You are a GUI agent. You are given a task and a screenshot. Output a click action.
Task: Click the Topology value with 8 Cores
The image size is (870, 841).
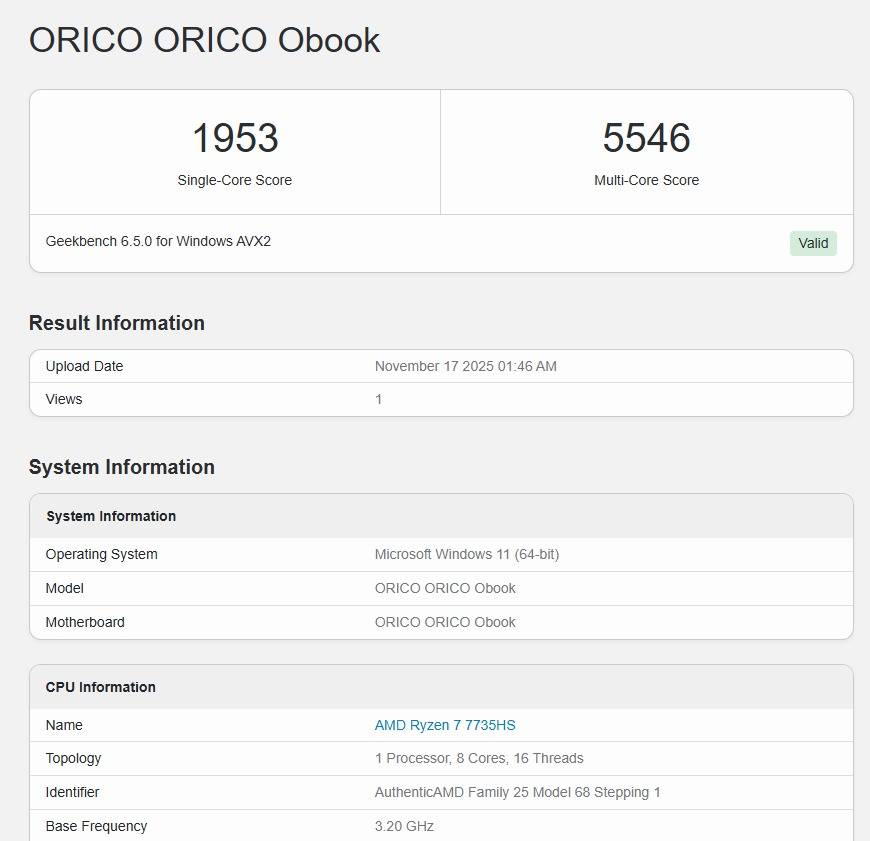click(479, 758)
